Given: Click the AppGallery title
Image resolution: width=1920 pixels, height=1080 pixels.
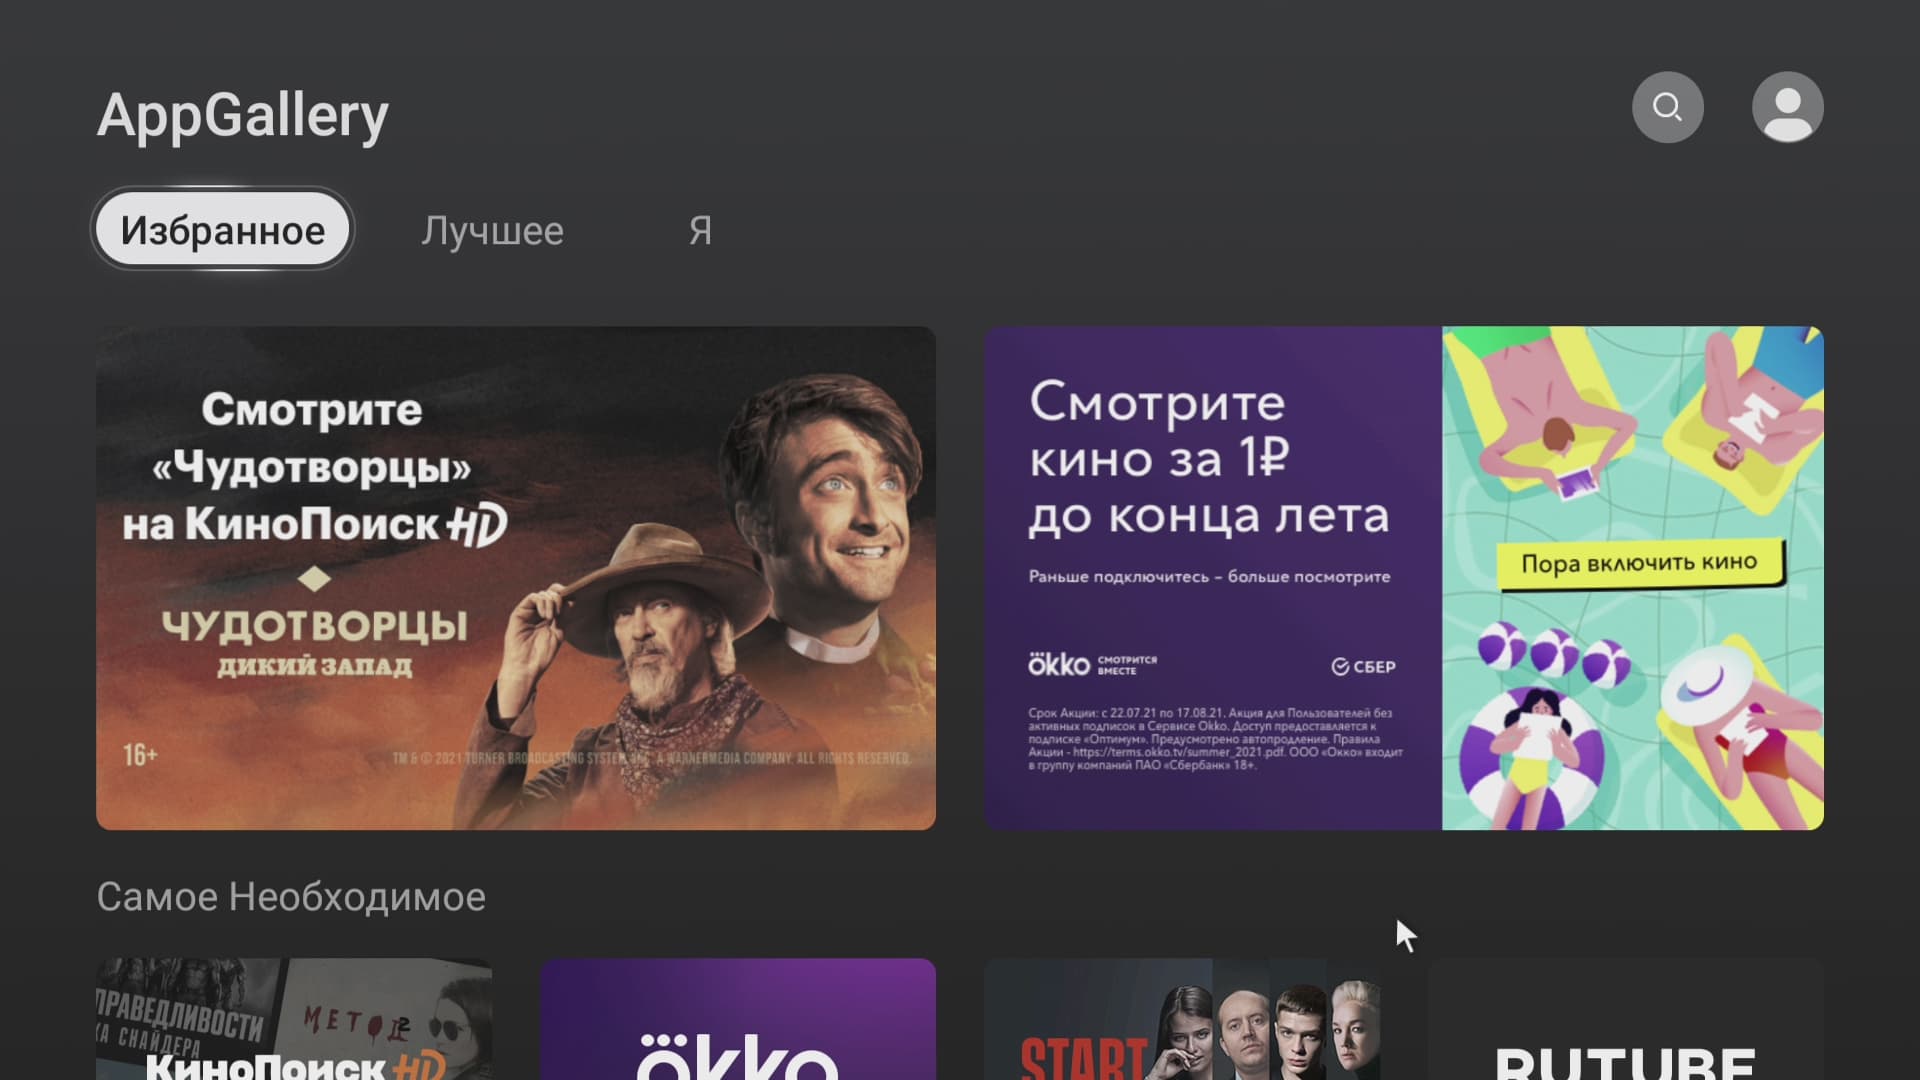Looking at the screenshot, I should (x=242, y=115).
